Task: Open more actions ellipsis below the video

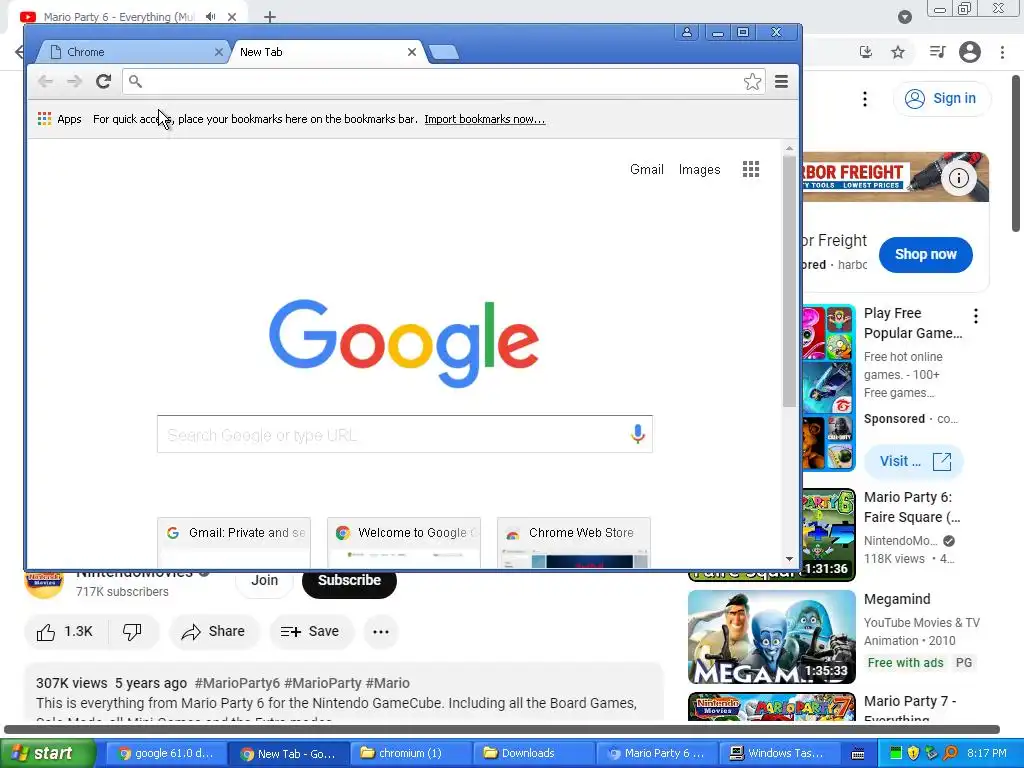Action: (x=381, y=632)
